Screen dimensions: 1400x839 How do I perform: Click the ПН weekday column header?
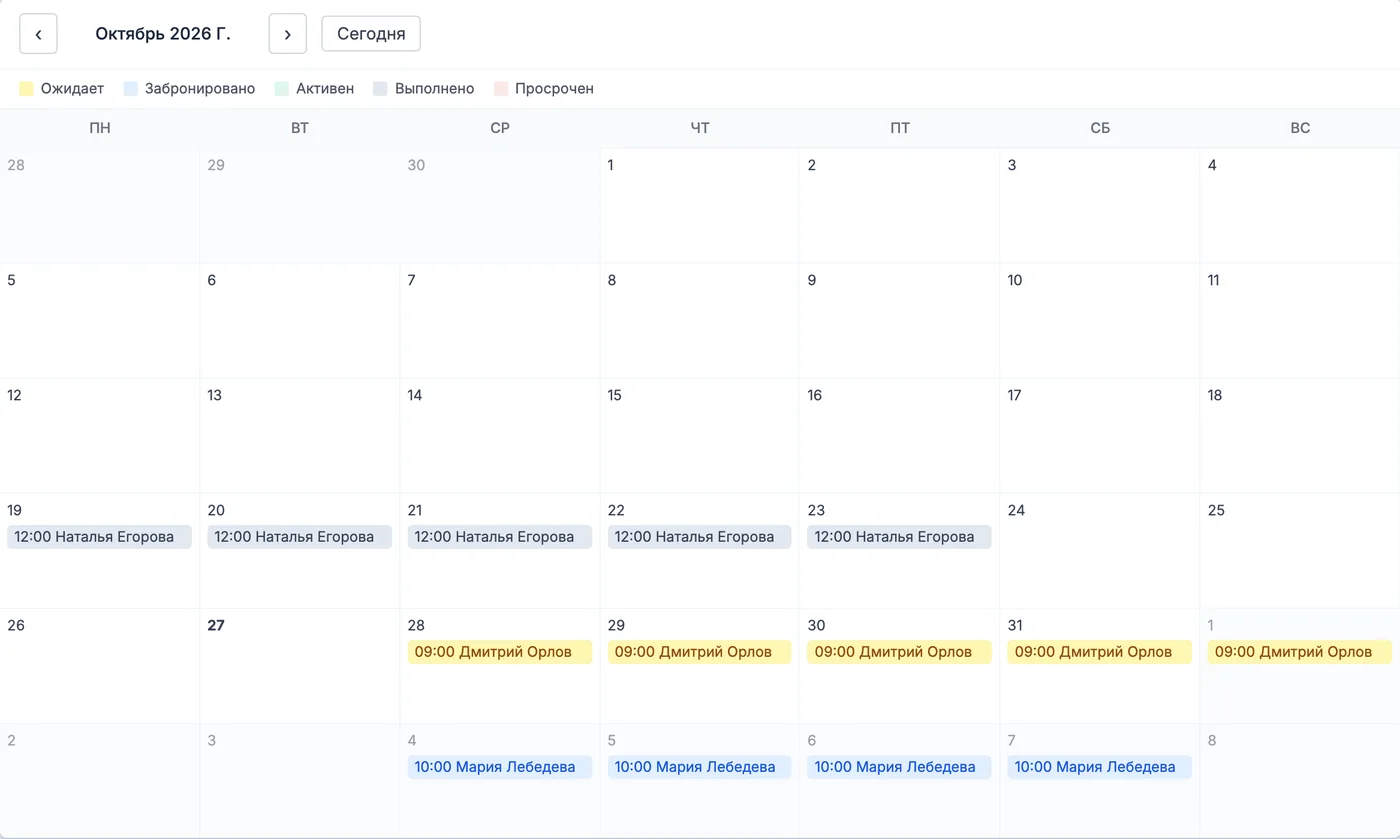coord(100,128)
